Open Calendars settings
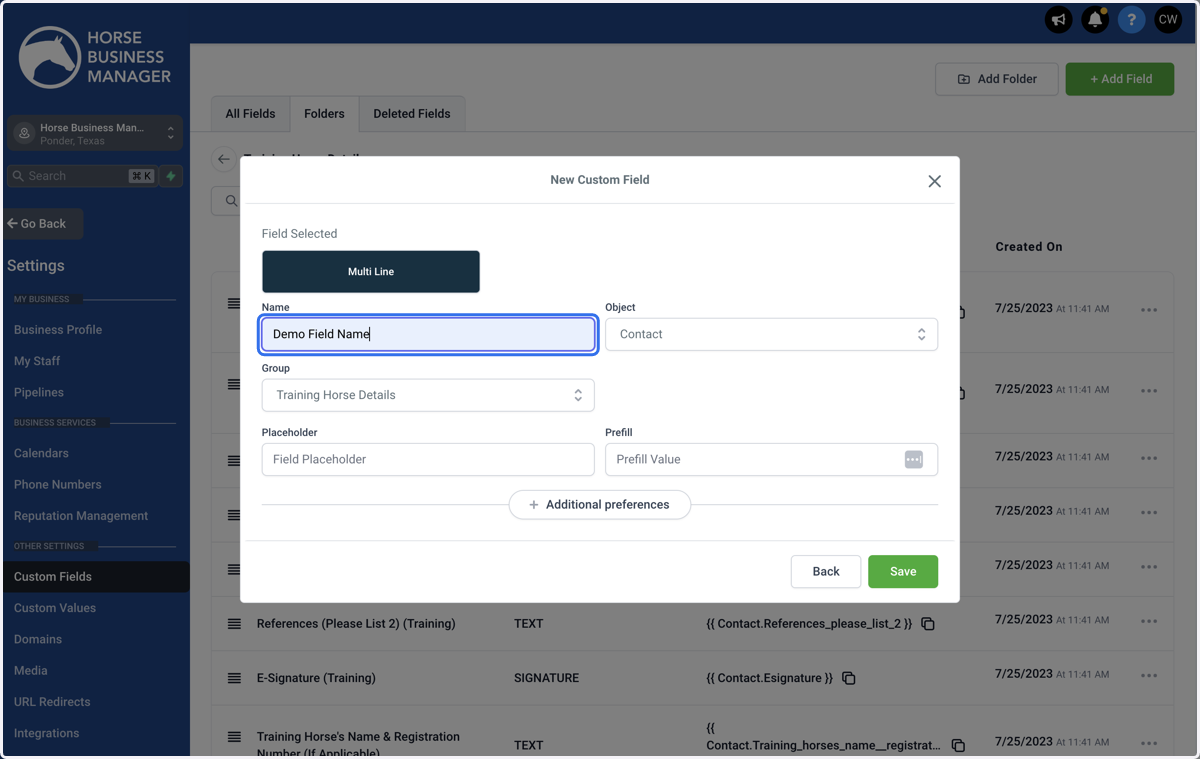Image resolution: width=1200 pixels, height=759 pixels. tap(41, 453)
